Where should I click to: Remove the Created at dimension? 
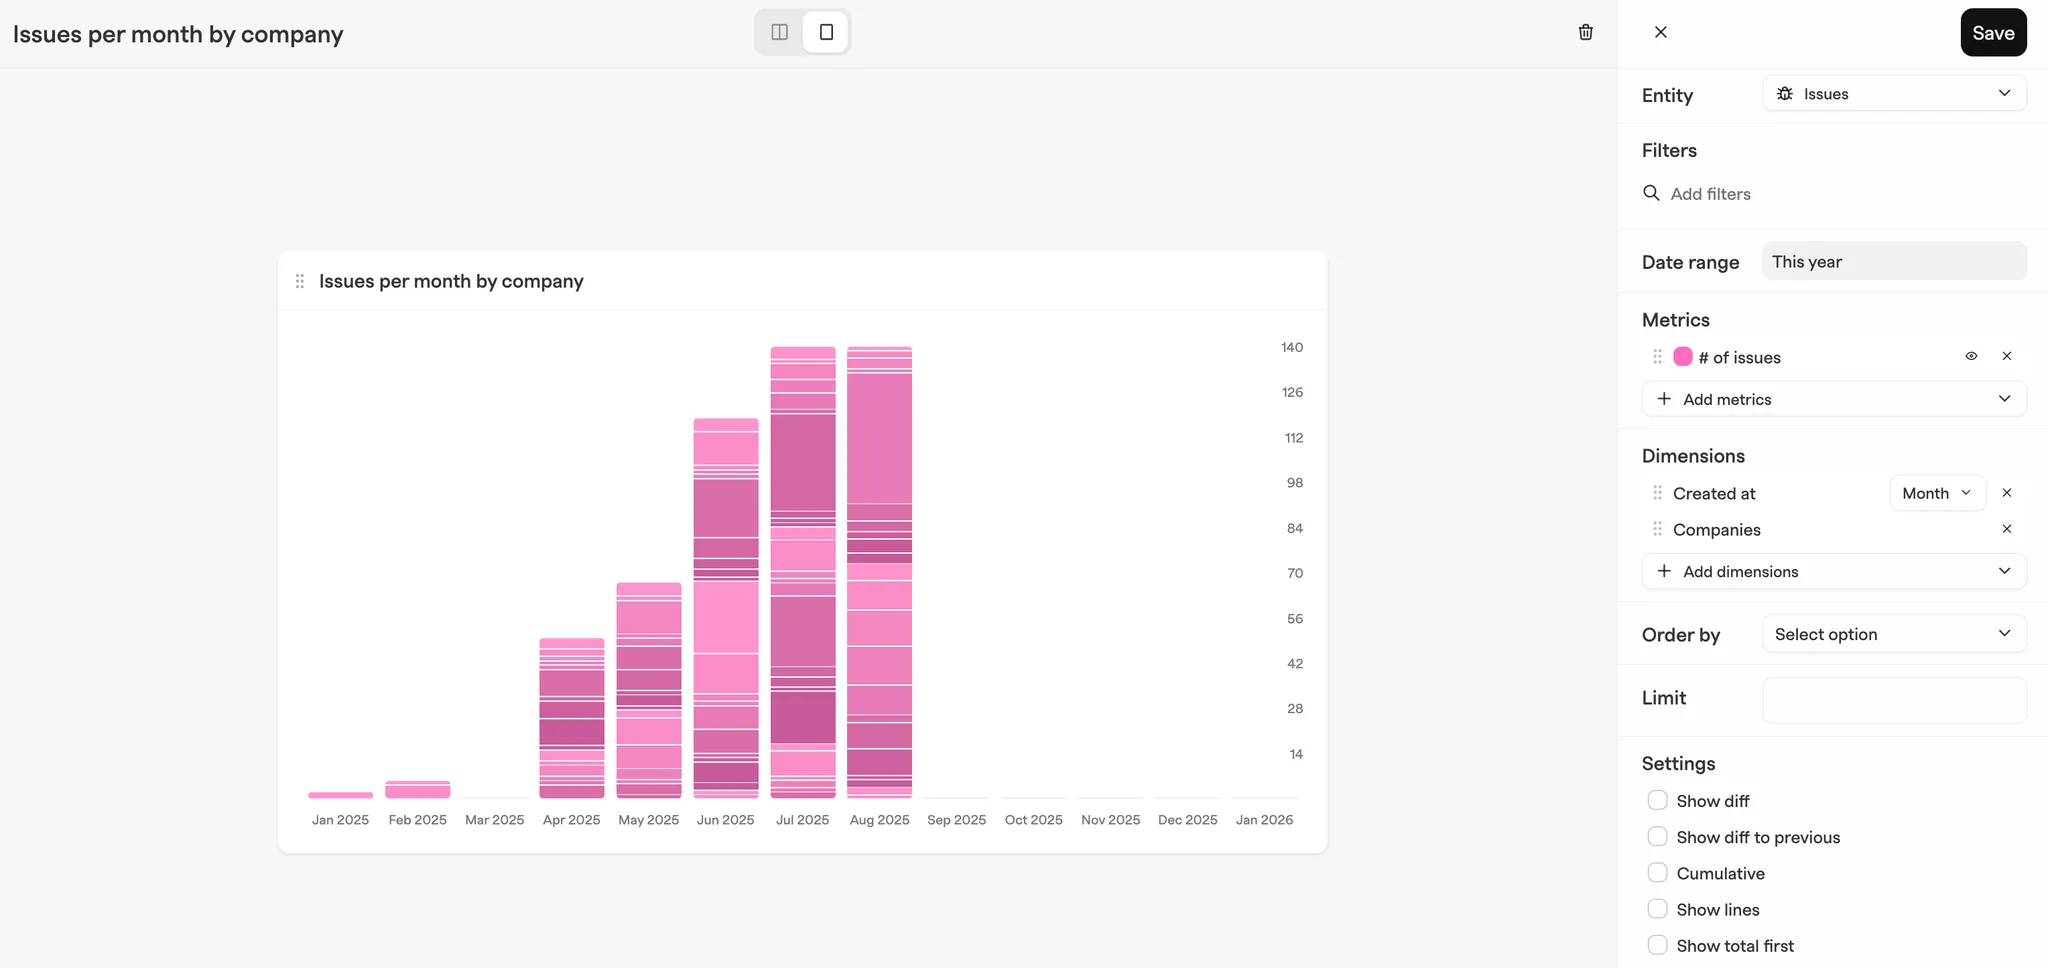pyautogui.click(x=2007, y=493)
